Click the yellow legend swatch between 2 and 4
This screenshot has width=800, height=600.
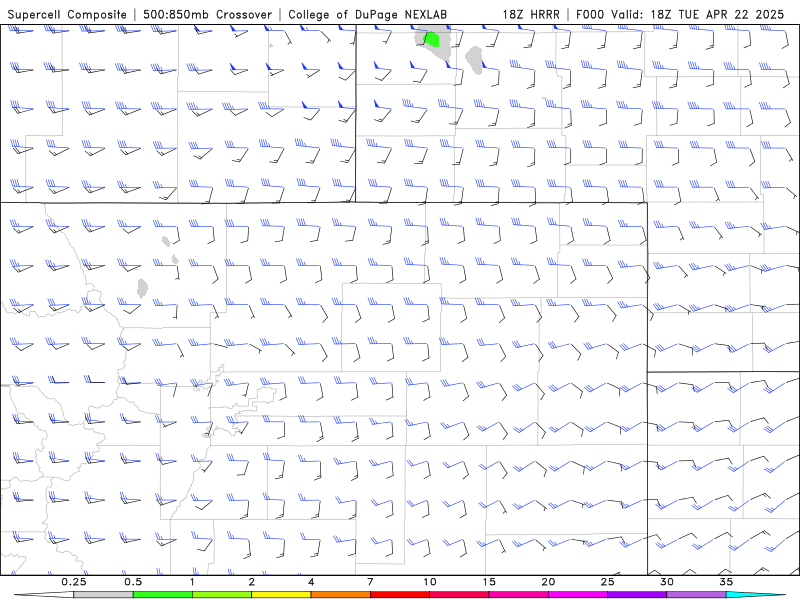click(281, 595)
